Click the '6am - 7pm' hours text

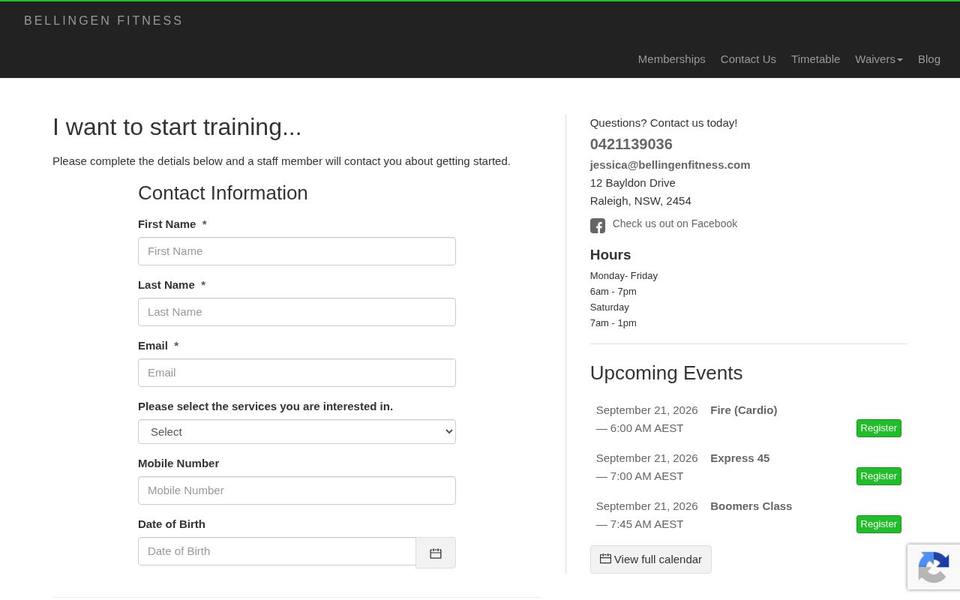613,291
